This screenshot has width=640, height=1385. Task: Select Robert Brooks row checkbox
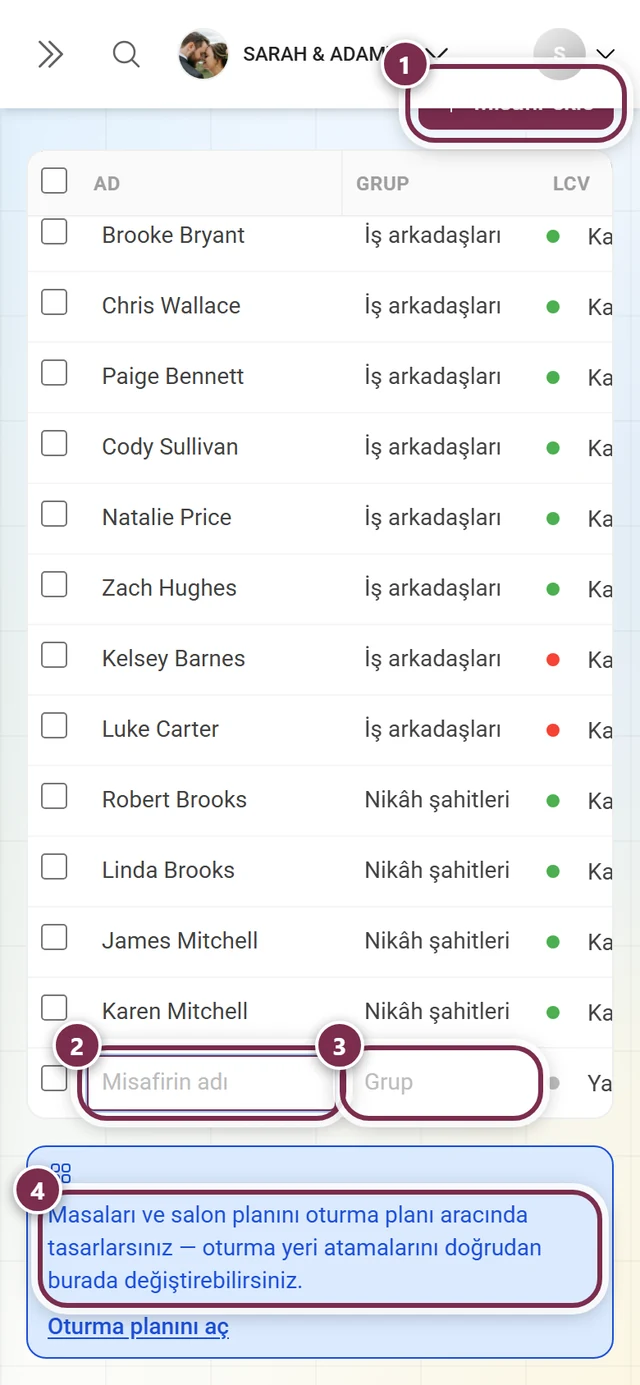(x=54, y=796)
